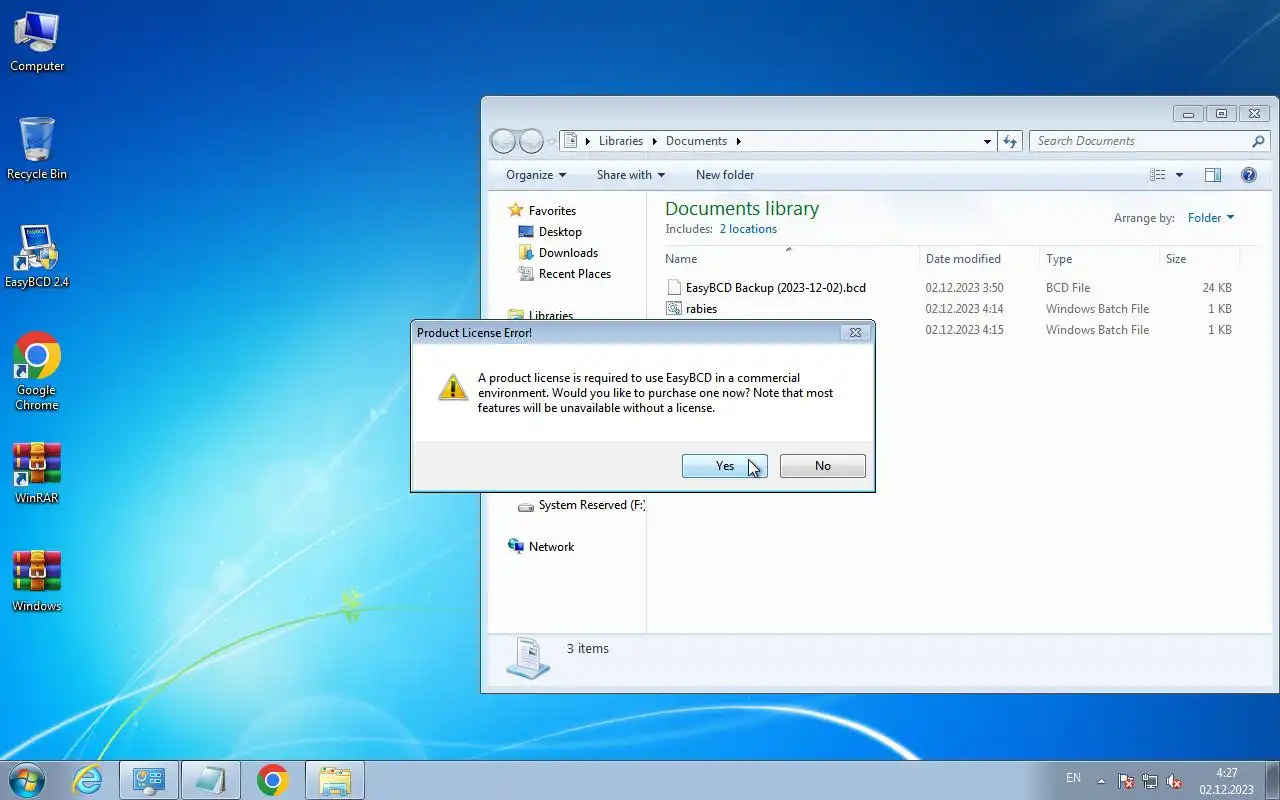
Task: Open the taskbar clock 4:27
Action: pos(1226,781)
